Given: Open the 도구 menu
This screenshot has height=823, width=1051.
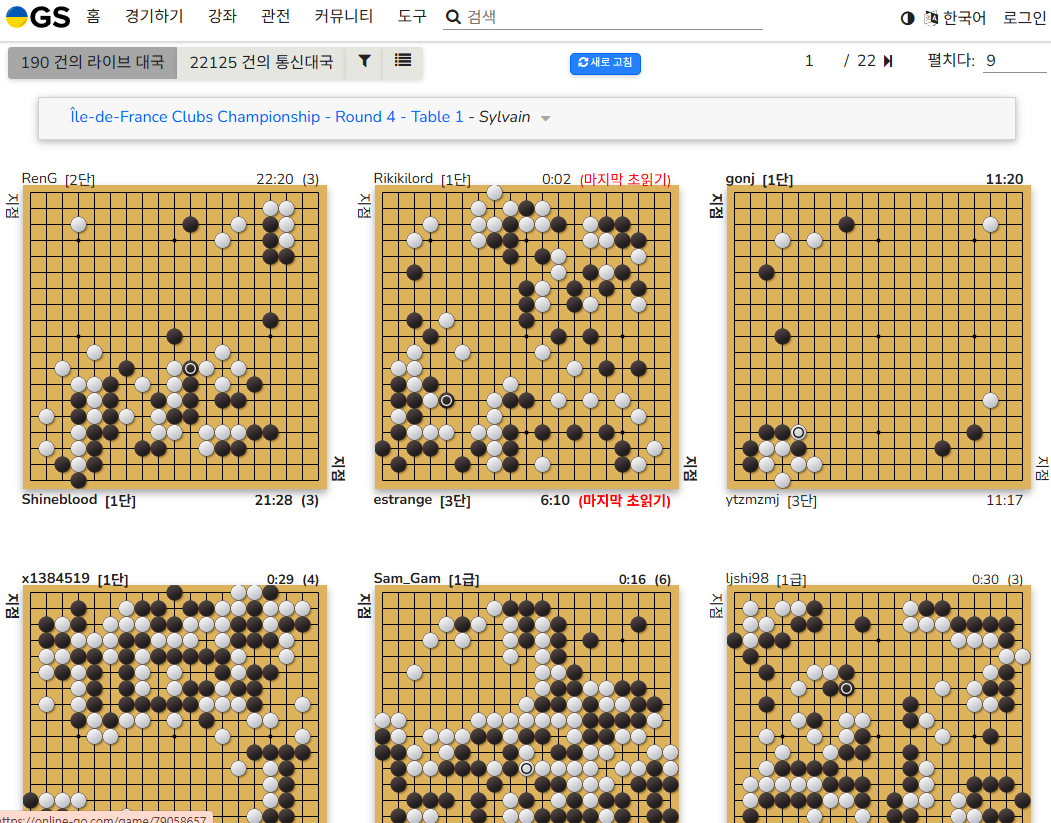Looking at the screenshot, I should (x=412, y=16).
